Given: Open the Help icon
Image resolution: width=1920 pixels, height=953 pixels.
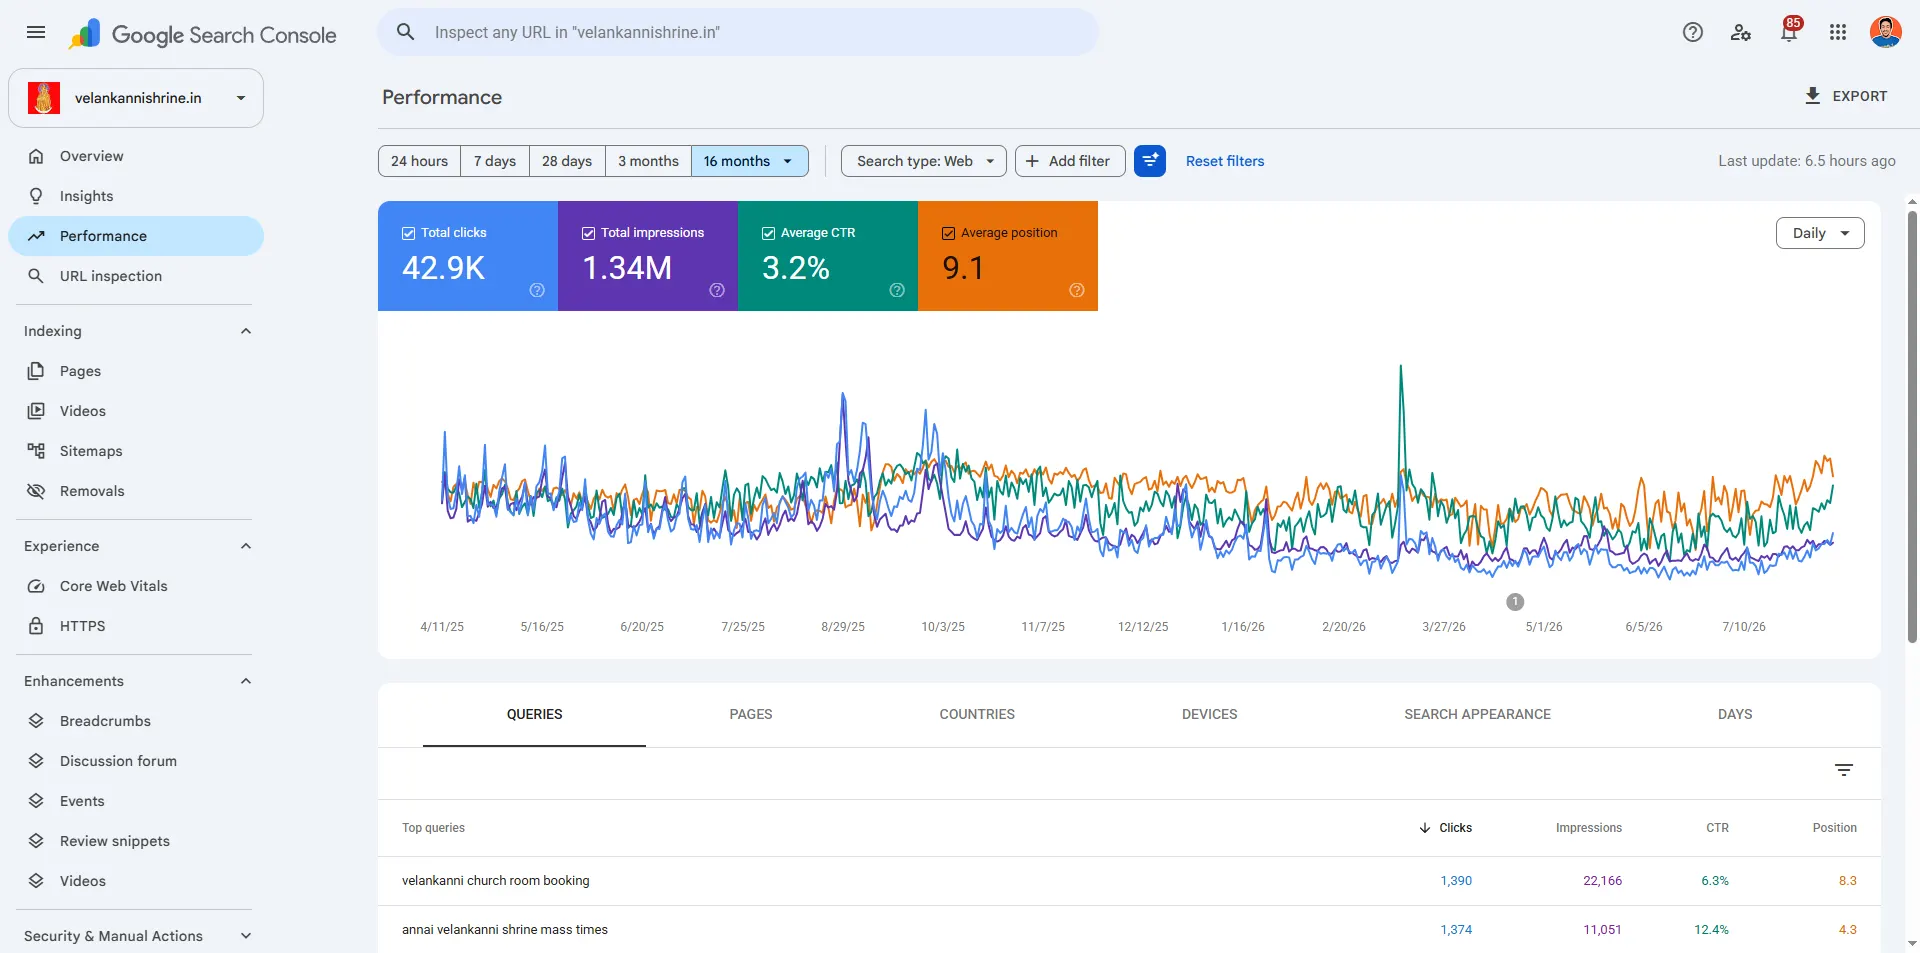Looking at the screenshot, I should click(x=1693, y=32).
